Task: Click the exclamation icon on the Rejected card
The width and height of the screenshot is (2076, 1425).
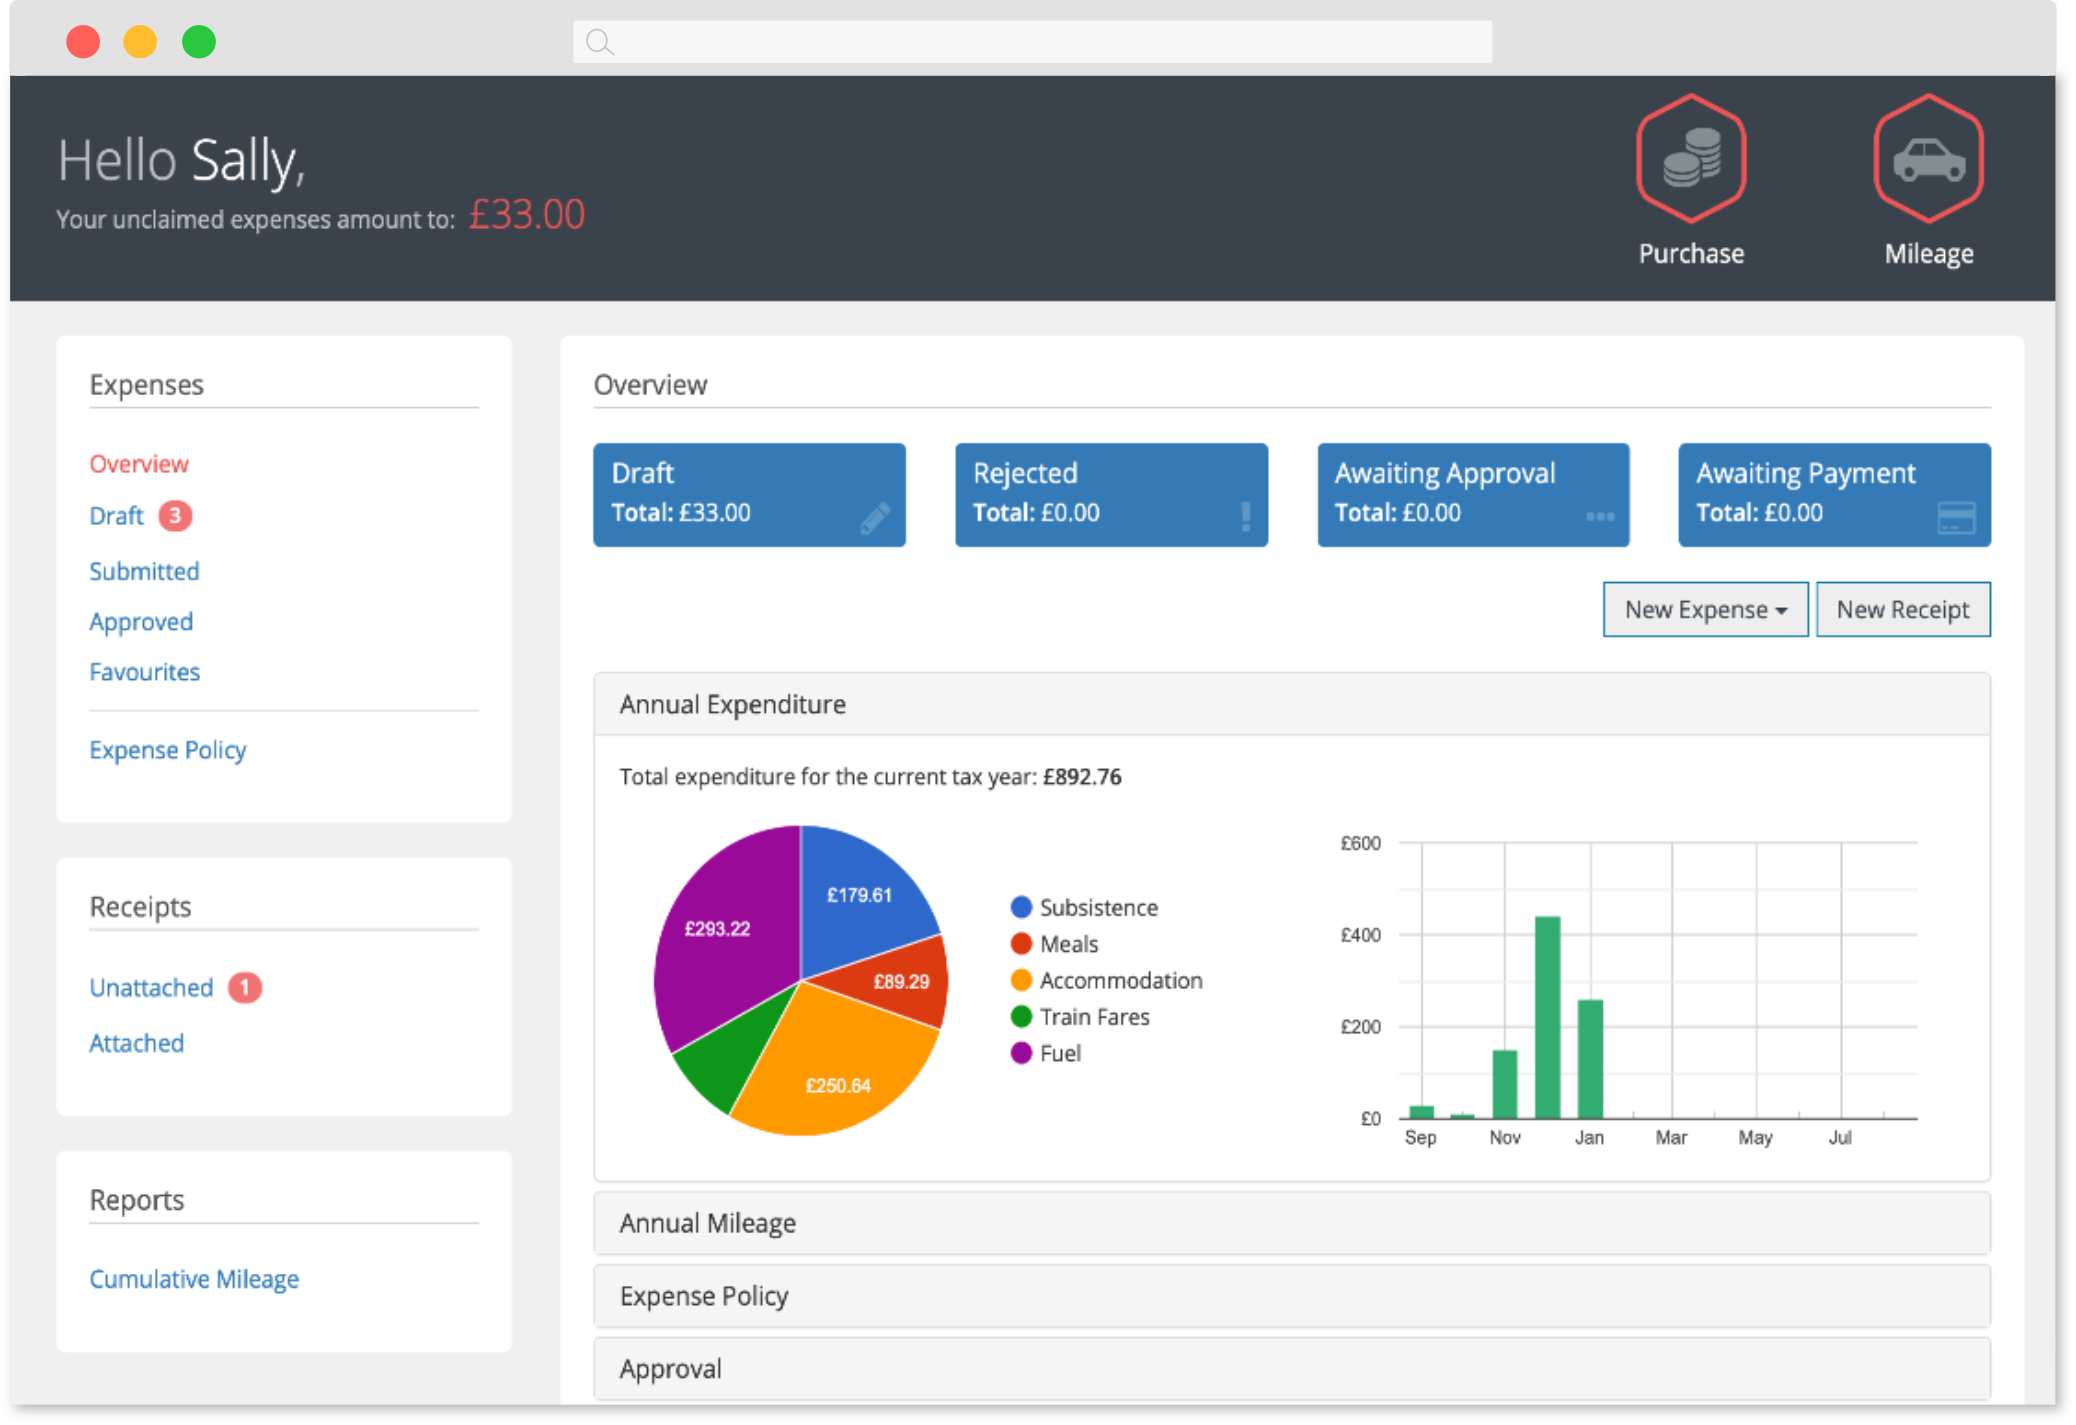Action: point(1245,516)
